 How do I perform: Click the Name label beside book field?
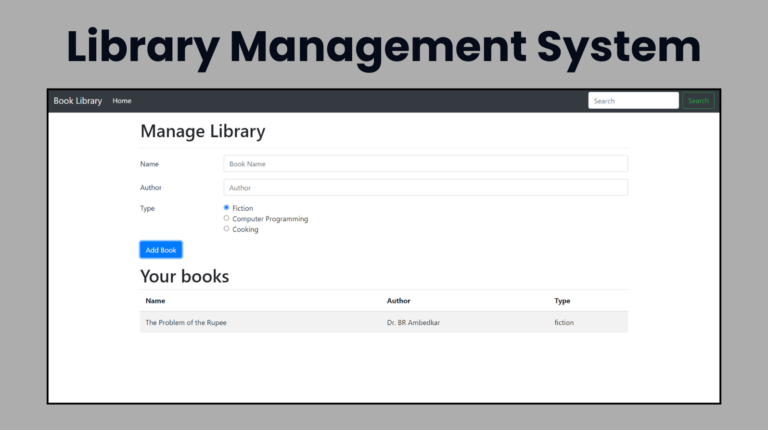click(x=149, y=164)
